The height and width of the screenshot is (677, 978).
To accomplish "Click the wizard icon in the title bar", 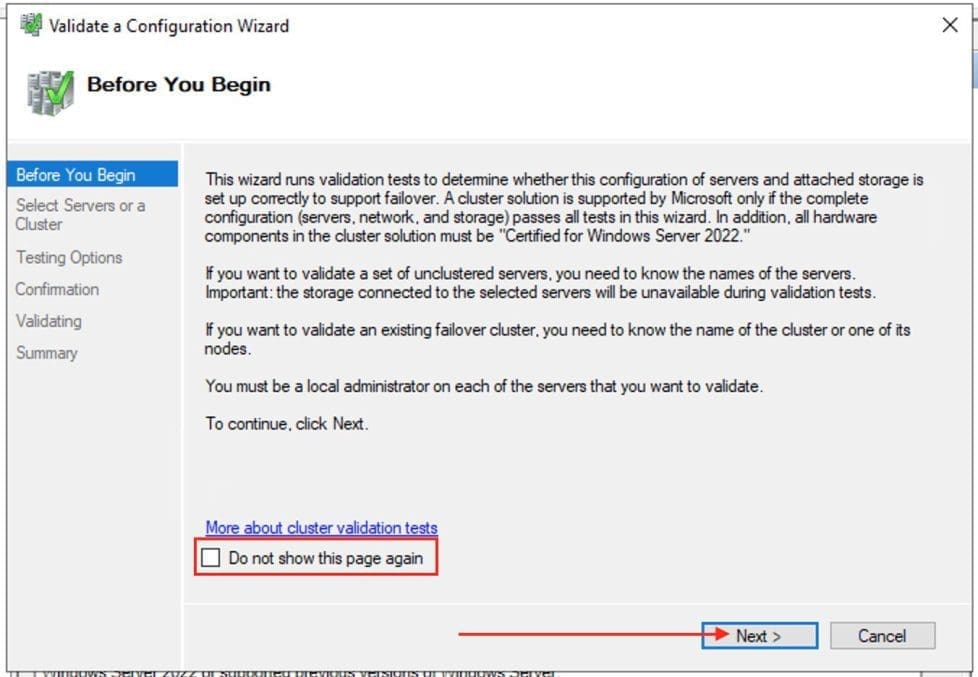I will click(31, 25).
